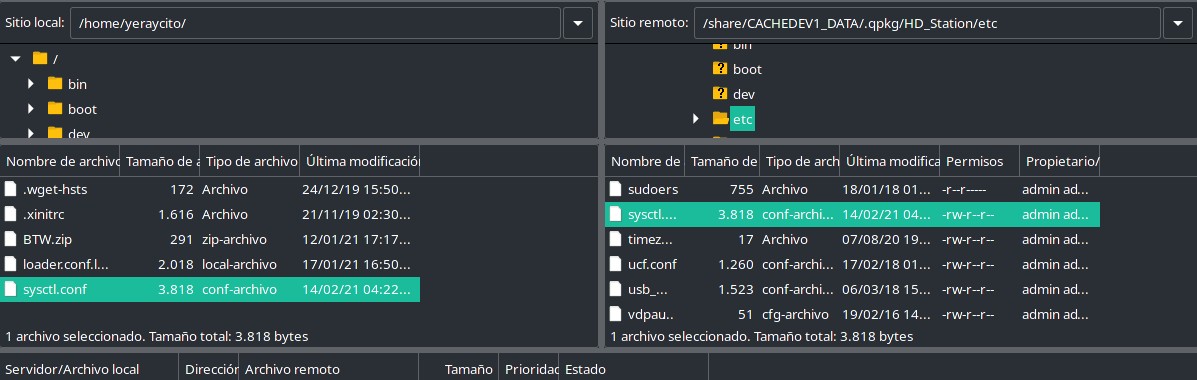
Task: Expand the local bin folder node
Action: (31, 84)
